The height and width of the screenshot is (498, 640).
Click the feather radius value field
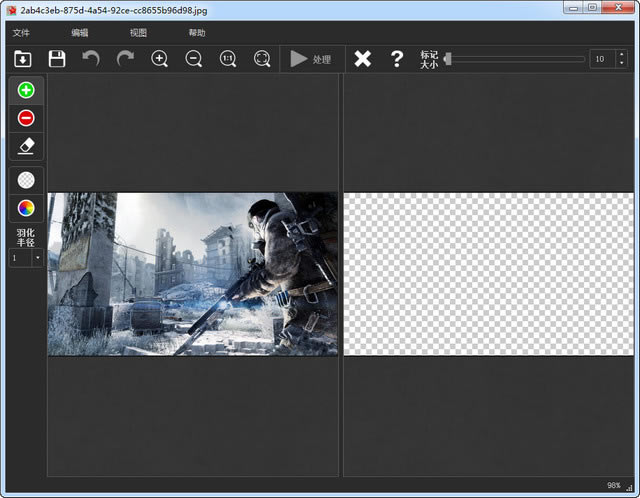point(20,258)
